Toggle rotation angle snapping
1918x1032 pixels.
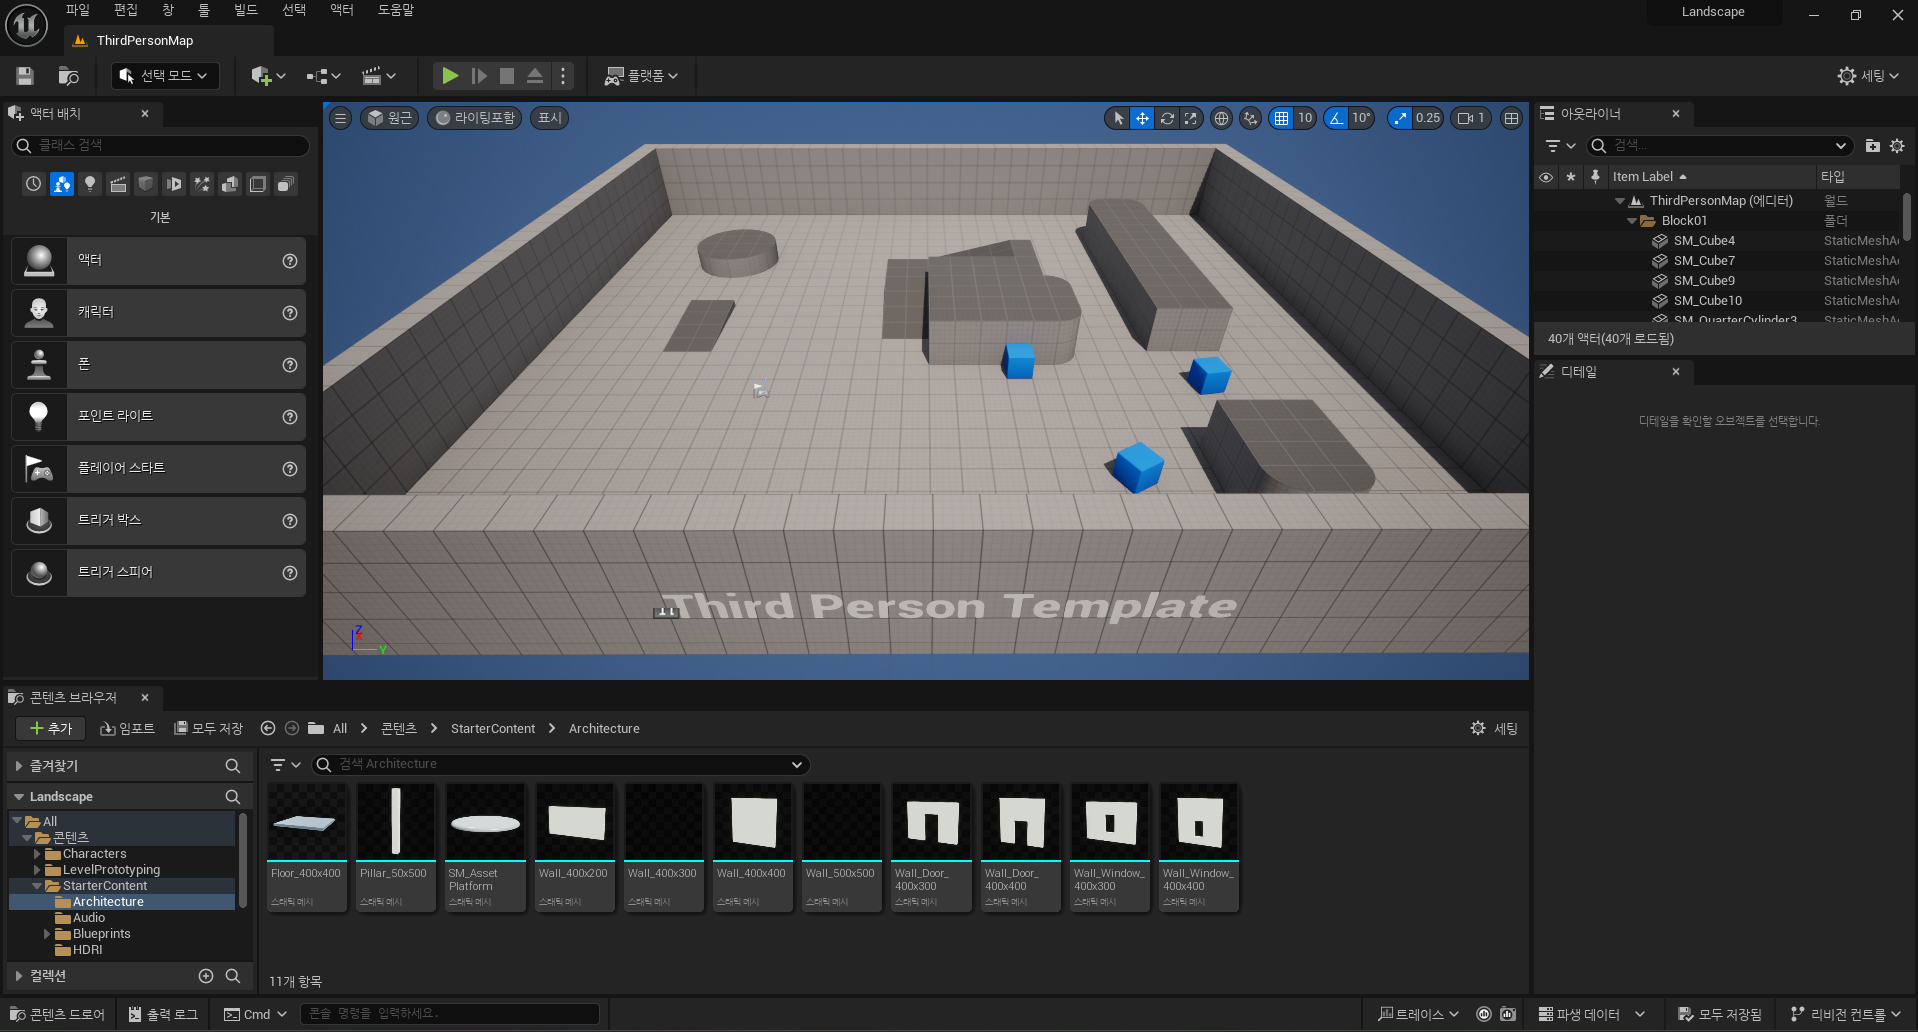[1335, 118]
